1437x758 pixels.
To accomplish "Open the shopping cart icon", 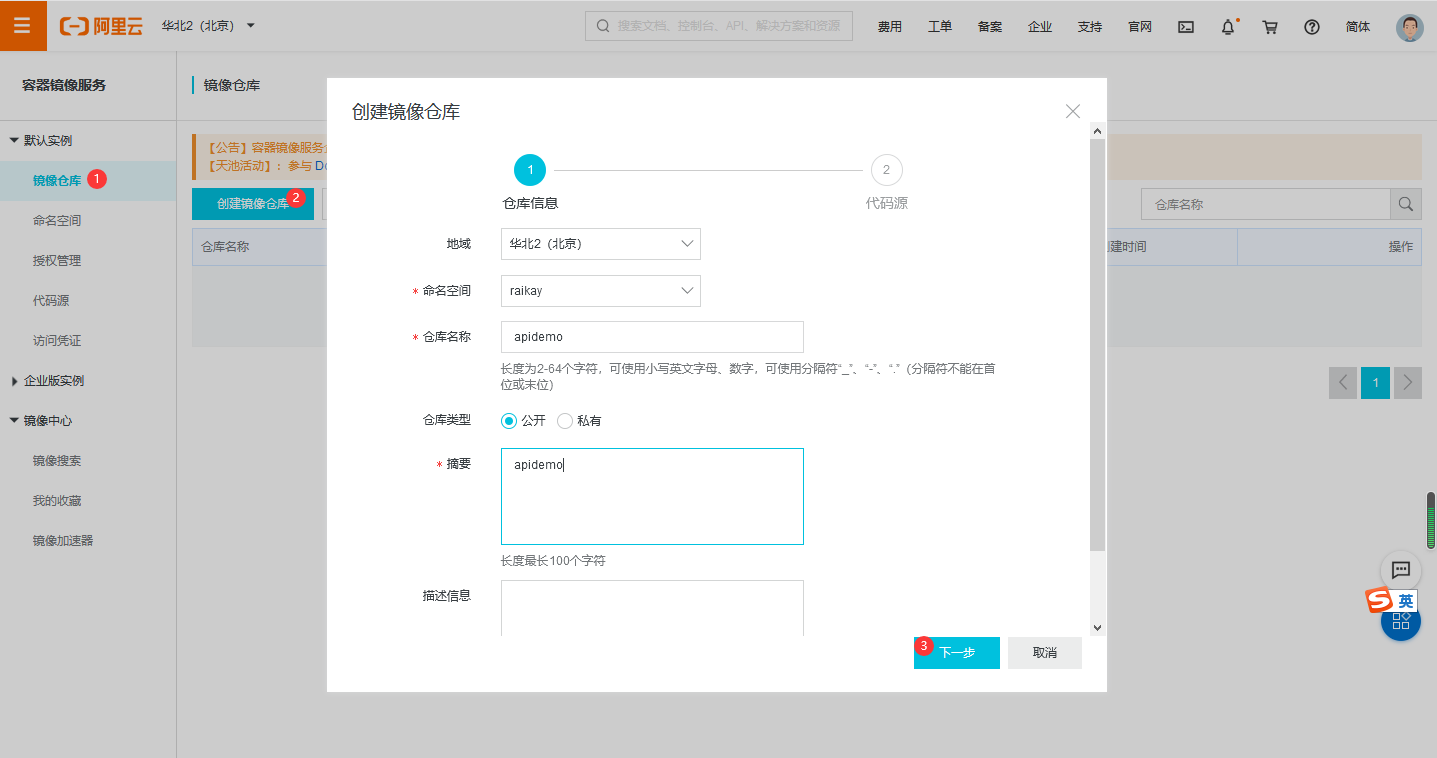I will (x=1270, y=27).
